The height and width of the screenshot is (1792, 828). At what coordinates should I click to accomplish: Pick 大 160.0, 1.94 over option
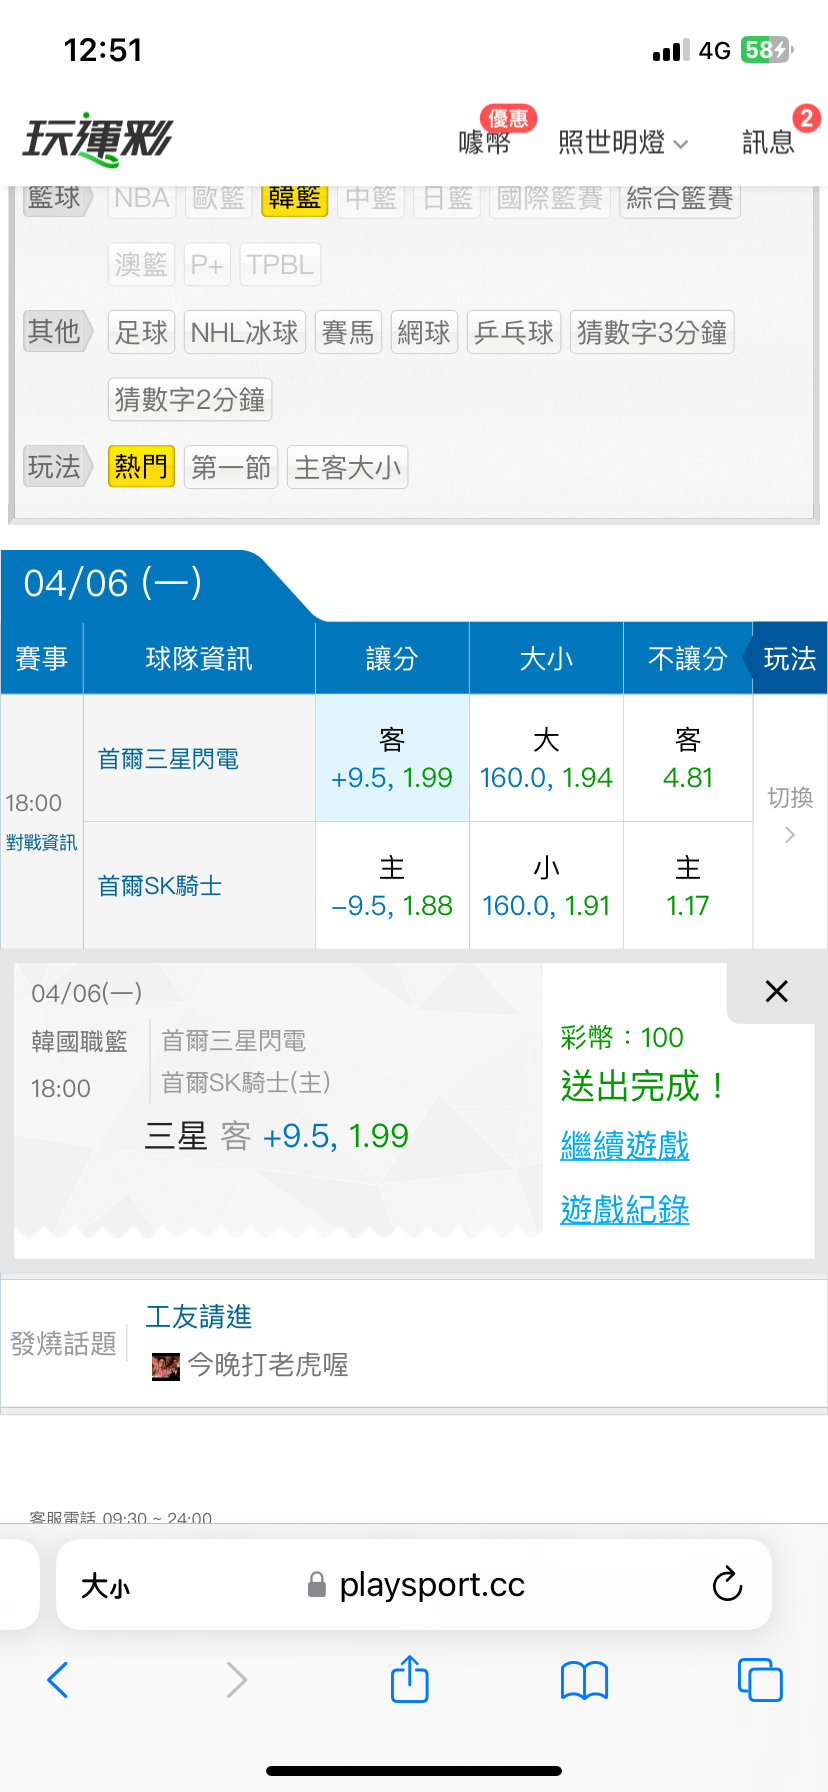(x=546, y=759)
